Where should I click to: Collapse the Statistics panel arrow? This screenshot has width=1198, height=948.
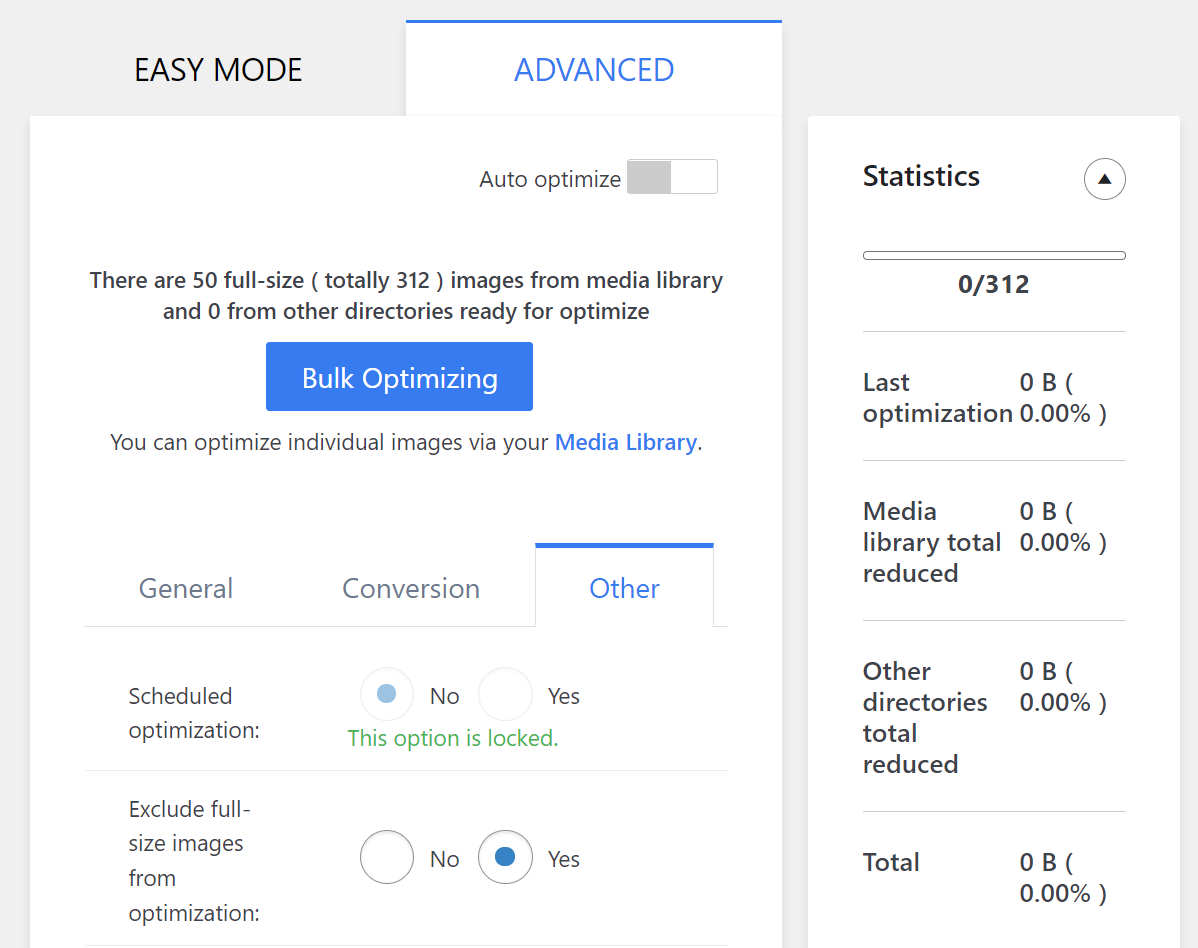(x=1104, y=179)
